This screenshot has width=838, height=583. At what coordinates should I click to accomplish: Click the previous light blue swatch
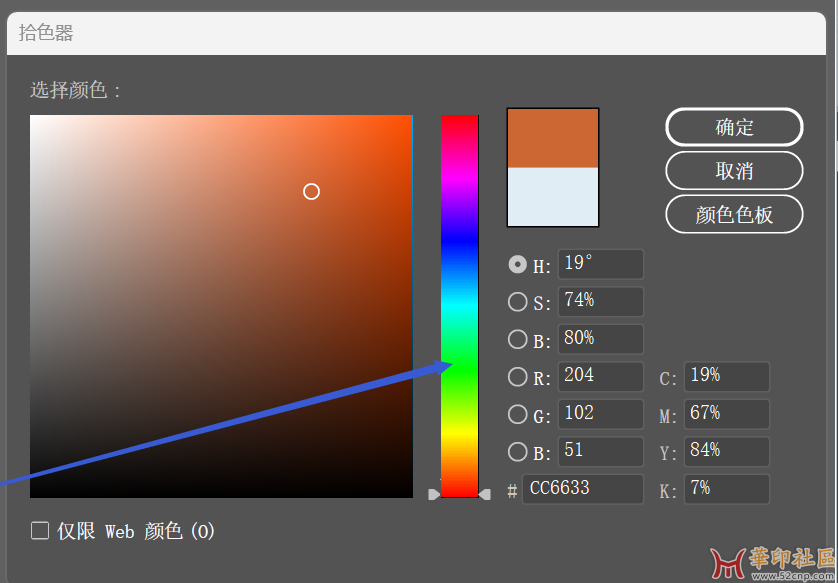pos(553,197)
